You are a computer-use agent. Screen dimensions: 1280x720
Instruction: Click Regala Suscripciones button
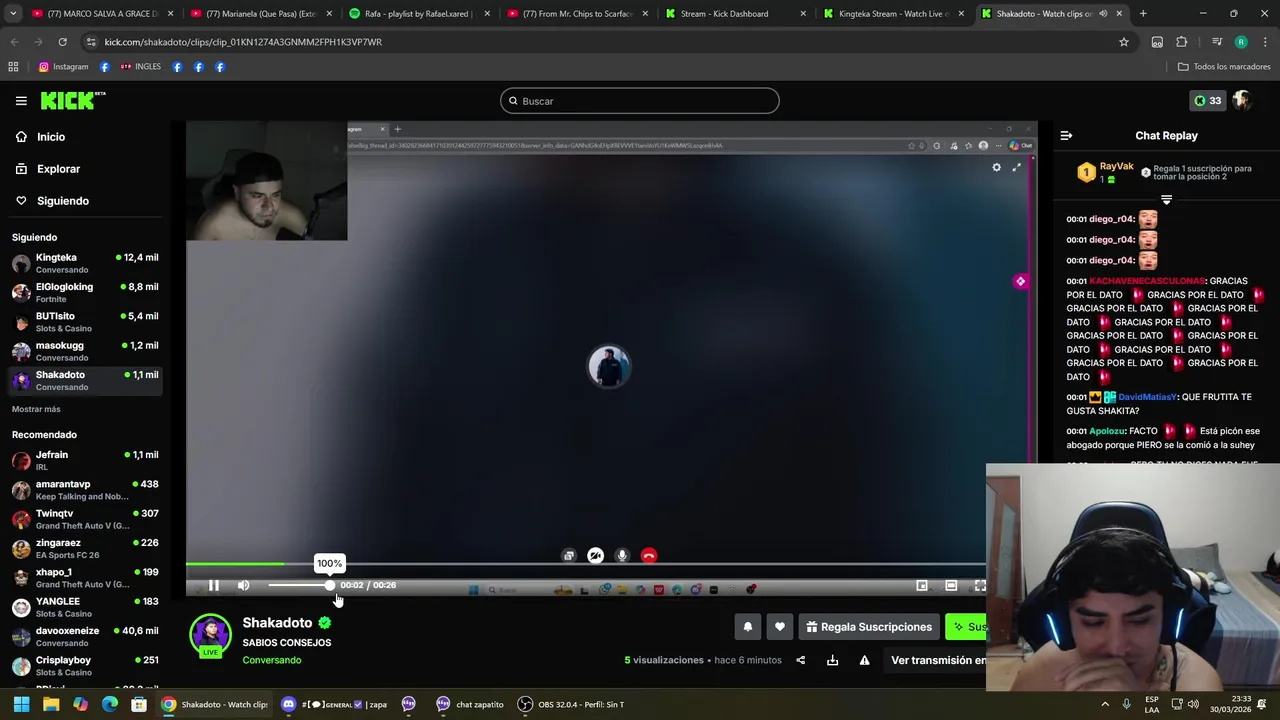pos(868,627)
